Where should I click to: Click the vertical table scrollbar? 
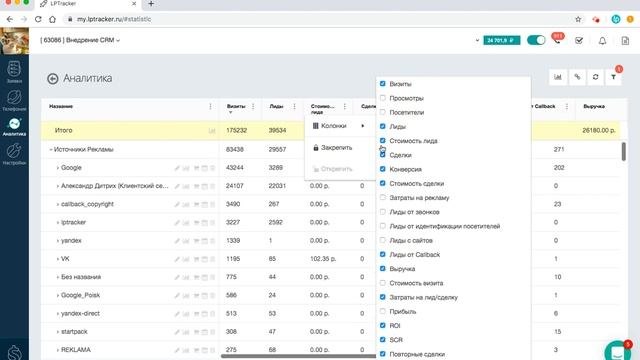(x=624, y=151)
